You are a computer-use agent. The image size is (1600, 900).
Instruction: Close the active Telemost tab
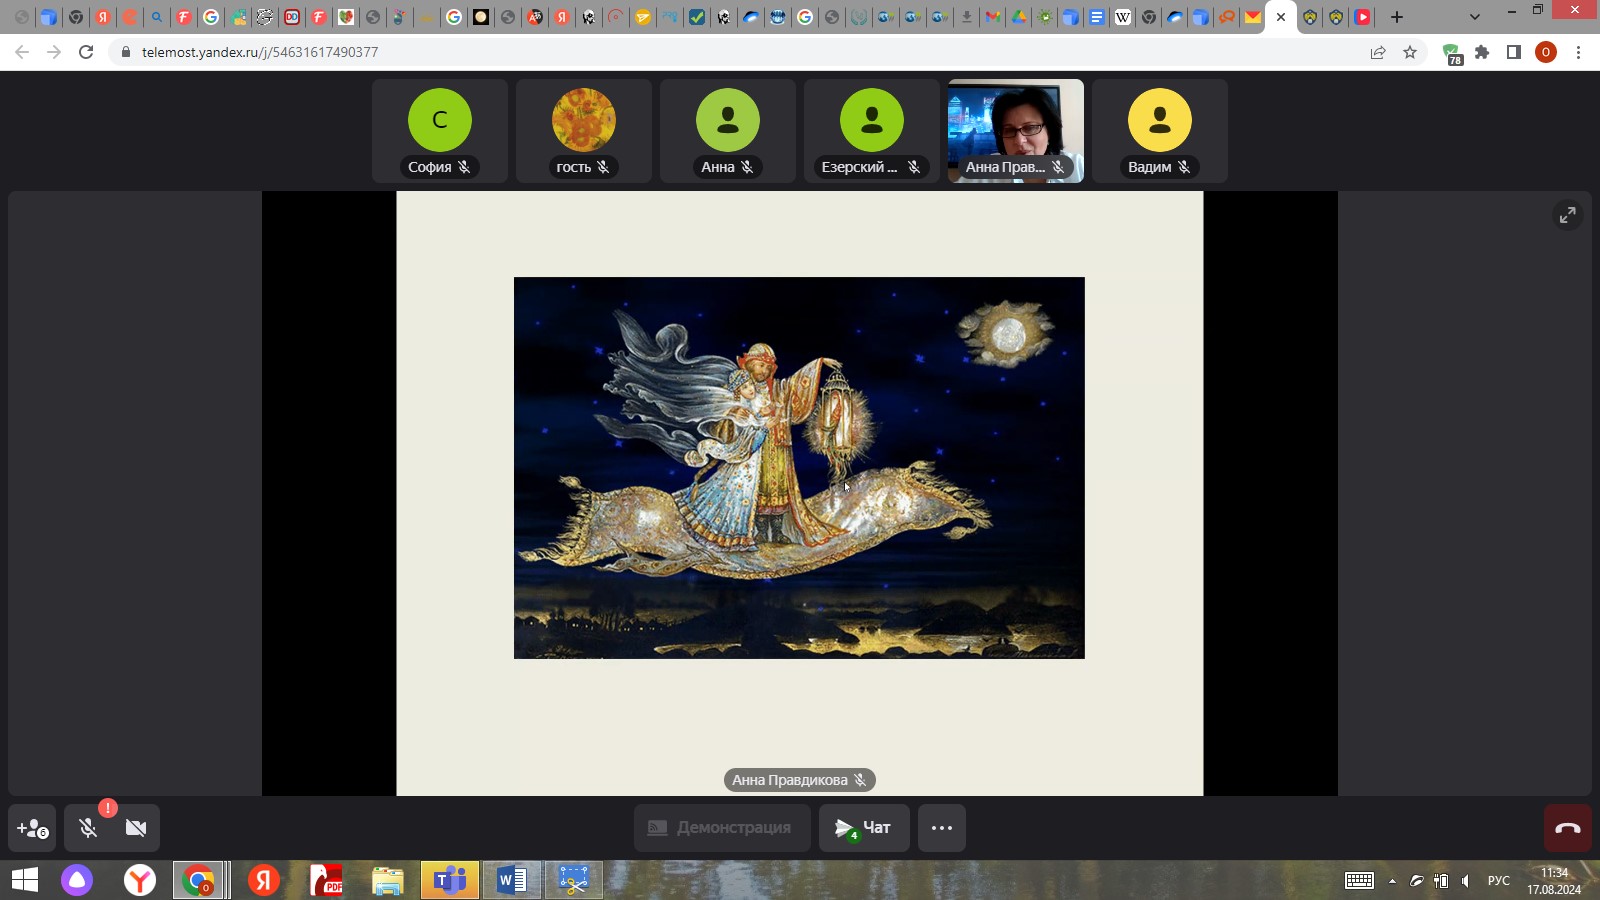pyautogui.click(x=1281, y=17)
